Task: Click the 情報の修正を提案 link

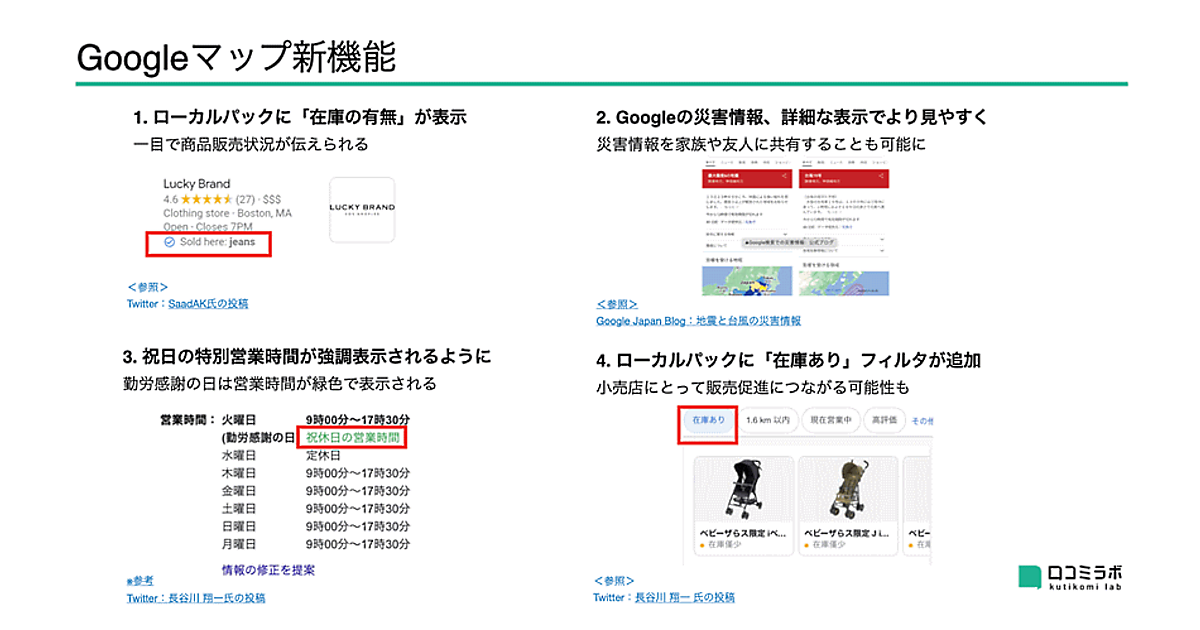Action: (x=268, y=570)
